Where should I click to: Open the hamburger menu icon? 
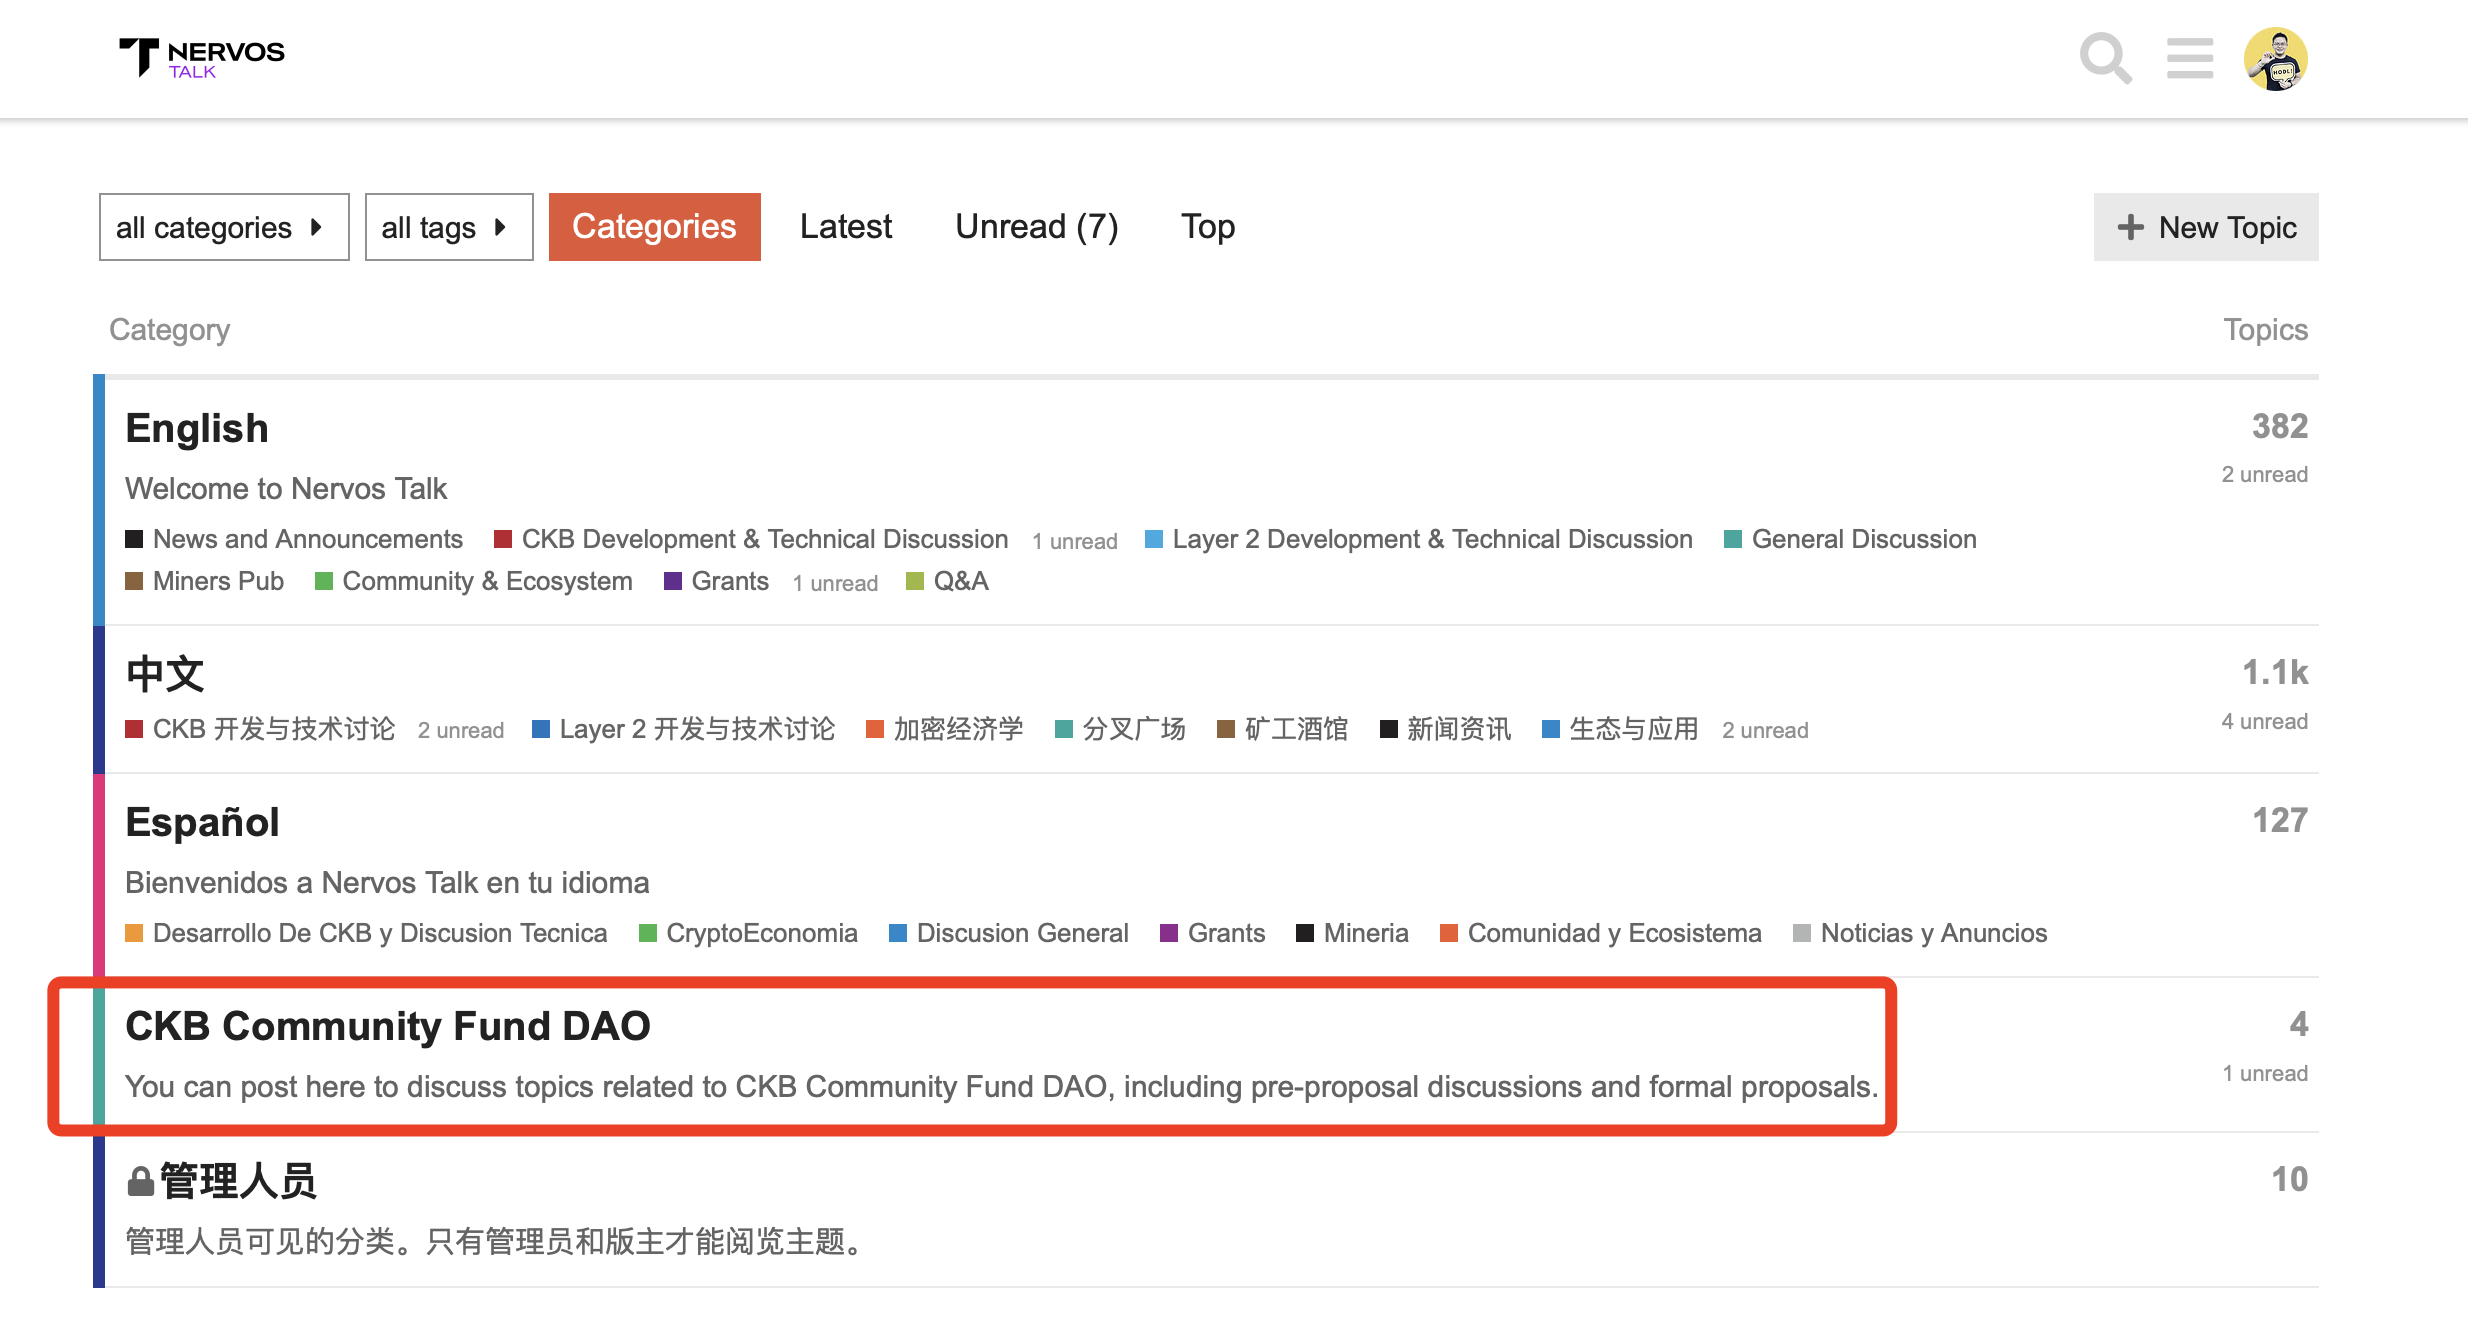(x=2189, y=59)
